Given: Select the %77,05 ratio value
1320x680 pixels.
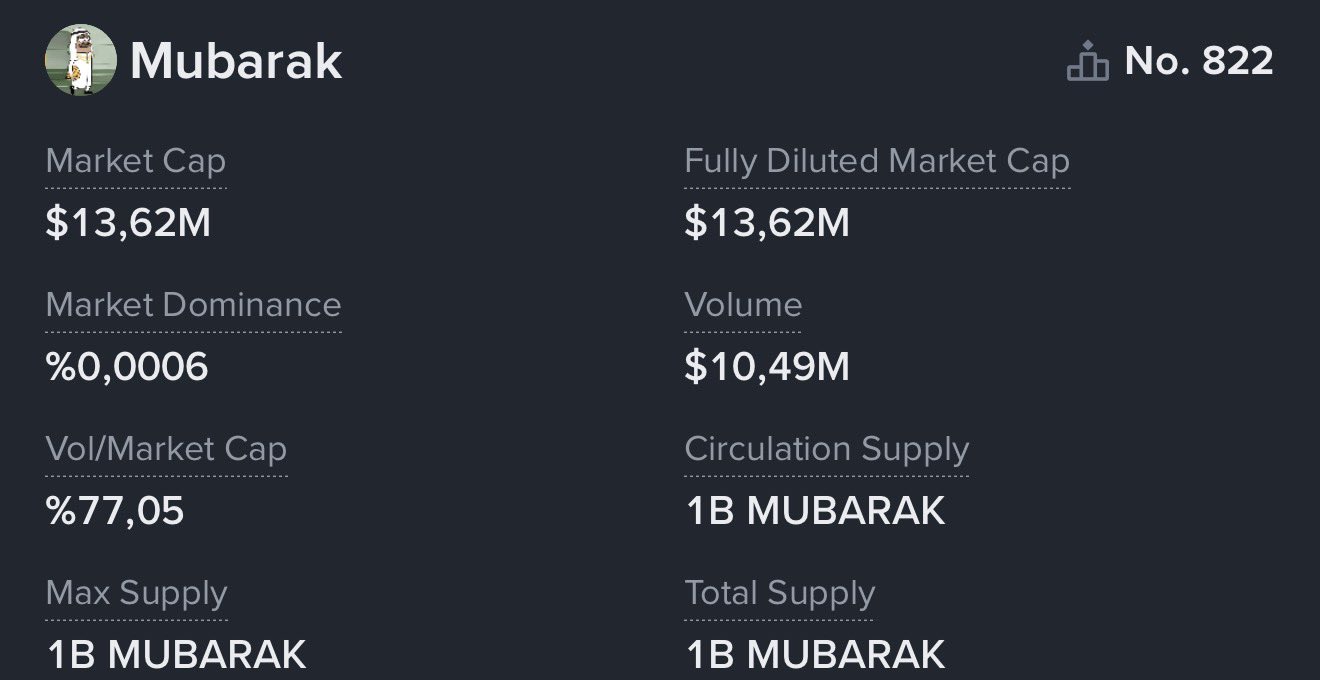Looking at the screenshot, I should pos(115,511).
